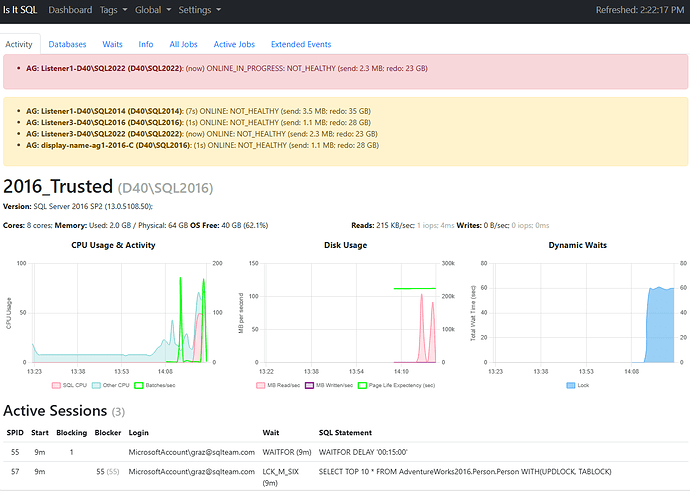Viewport: 690px width, 491px height.
Task: Open the Info tab
Action: [146, 44]
